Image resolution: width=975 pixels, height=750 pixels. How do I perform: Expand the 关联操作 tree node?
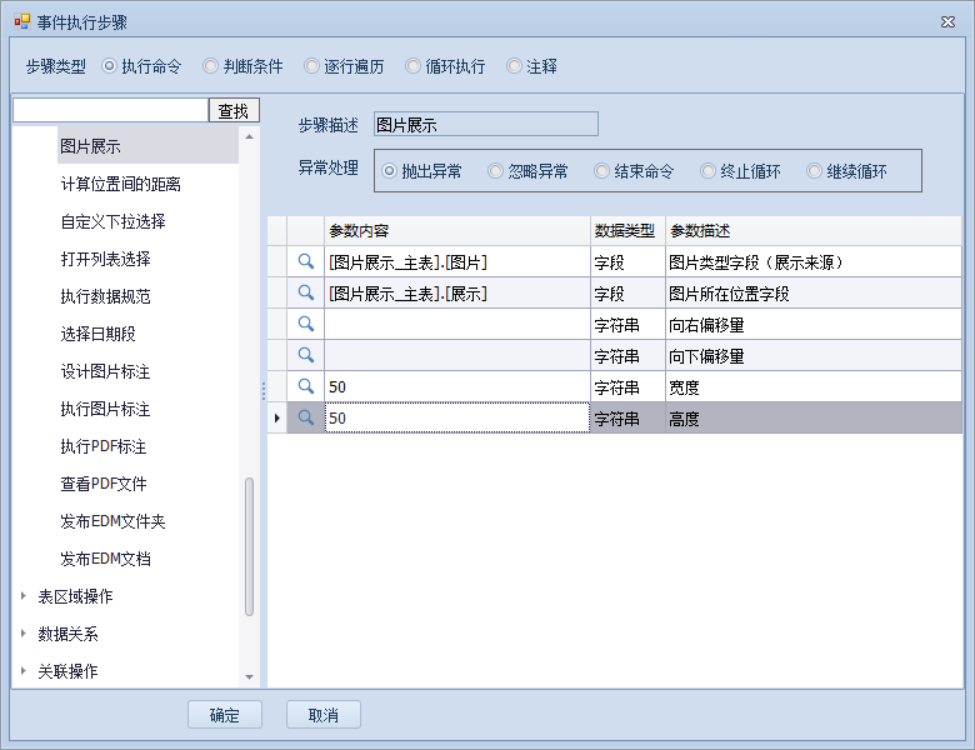pyautogui.click(x=24, y=671)
